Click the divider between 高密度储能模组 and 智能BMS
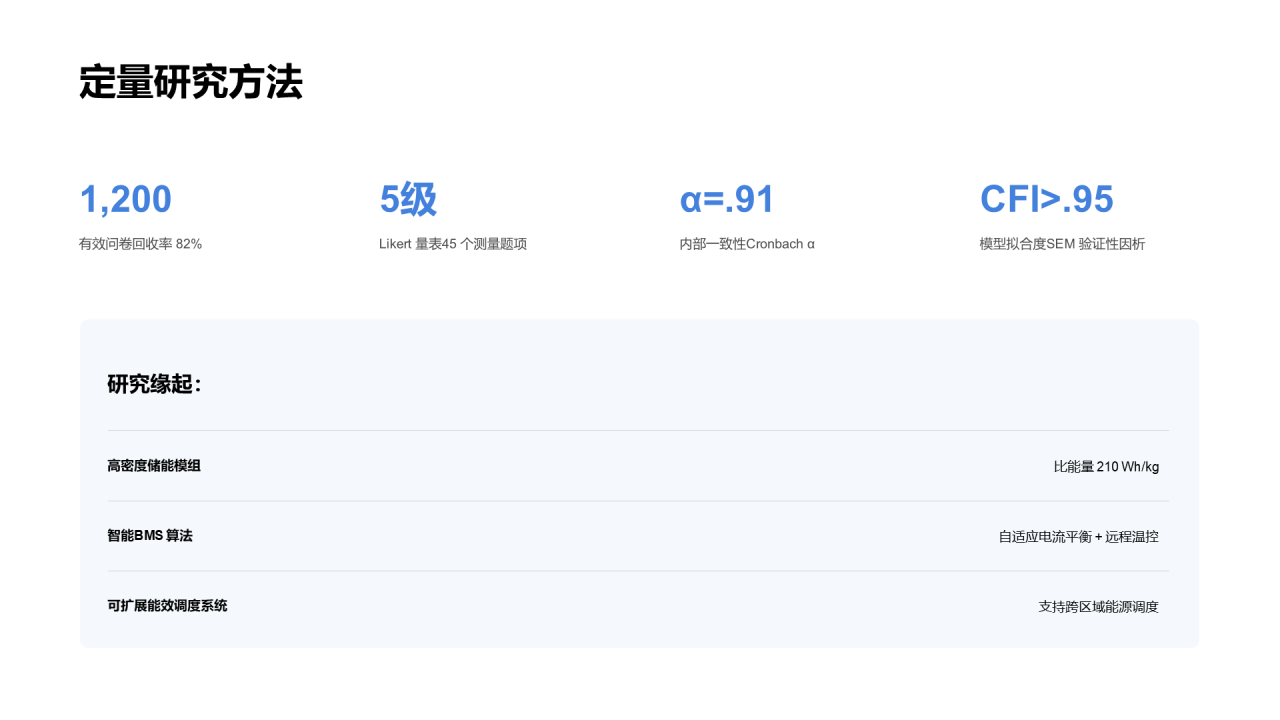 (x=638, y=501)
